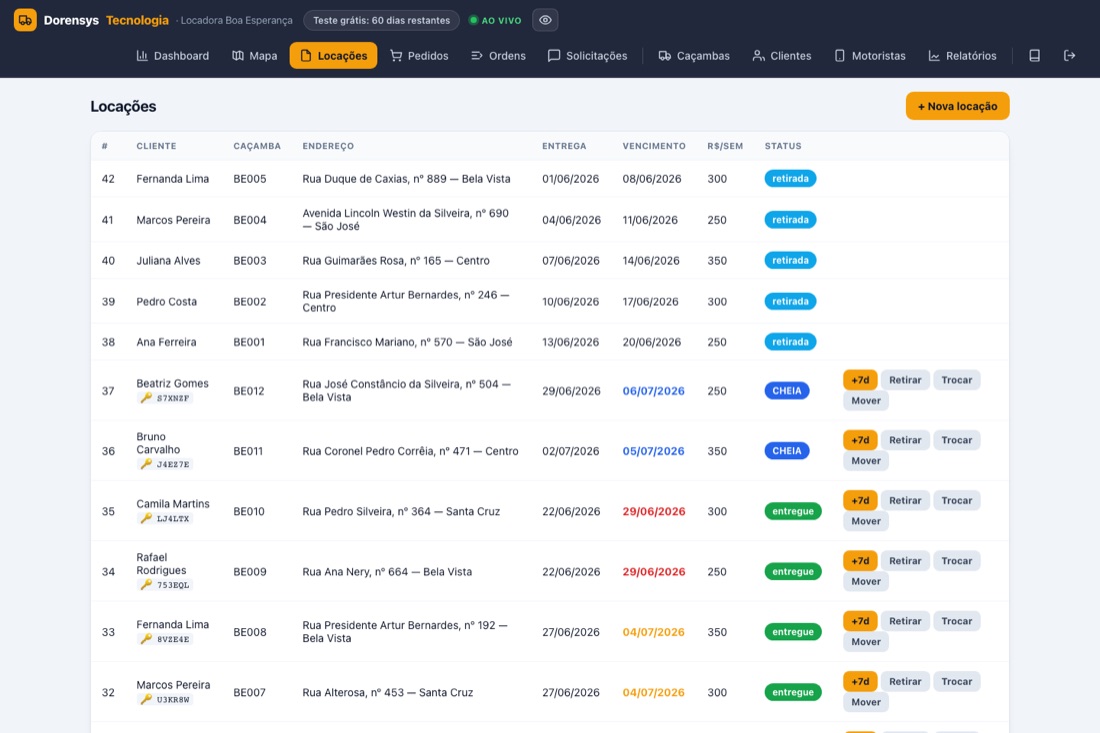Click the key code 753EQL badge

(165, 585)
